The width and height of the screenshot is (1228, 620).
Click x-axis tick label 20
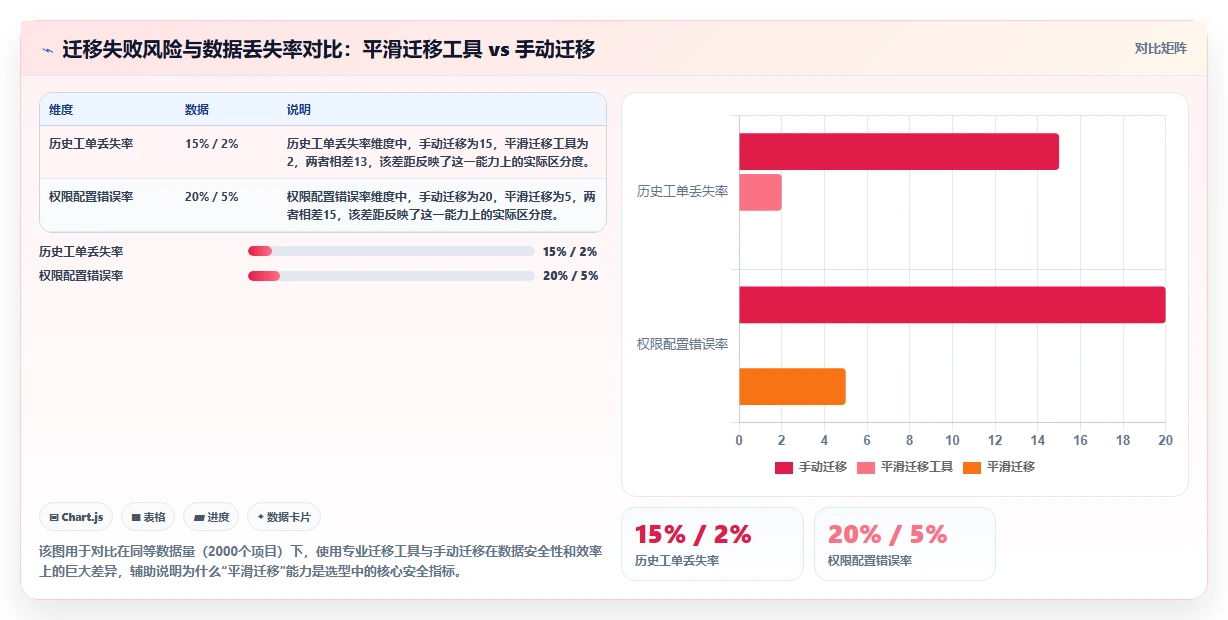pos(1165,440)
